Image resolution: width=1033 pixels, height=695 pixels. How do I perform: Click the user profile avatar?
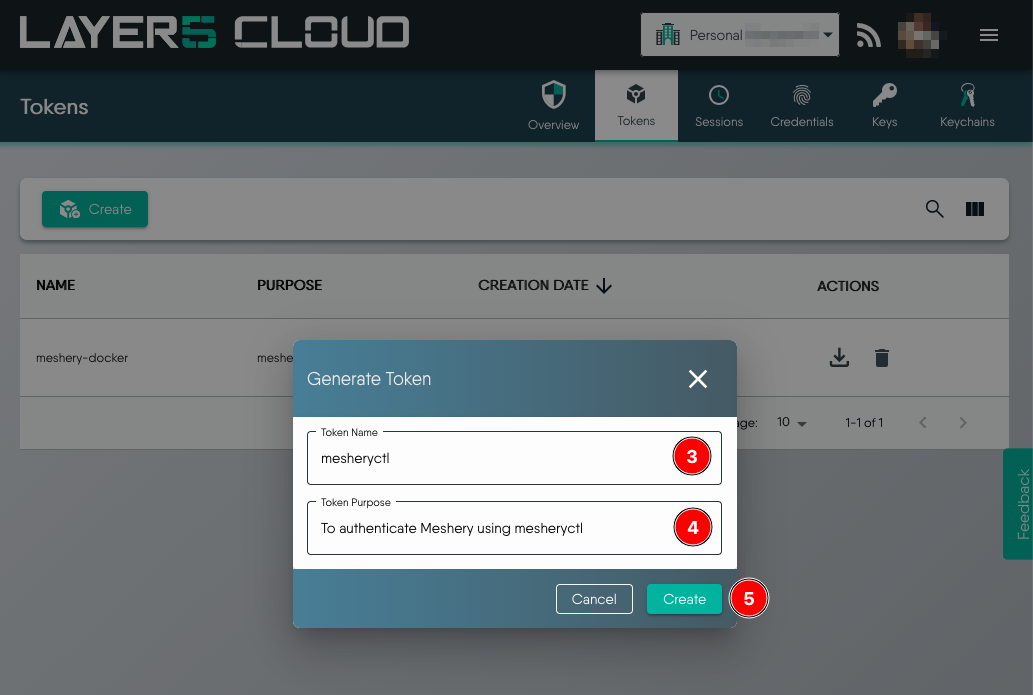click(919, 35)
